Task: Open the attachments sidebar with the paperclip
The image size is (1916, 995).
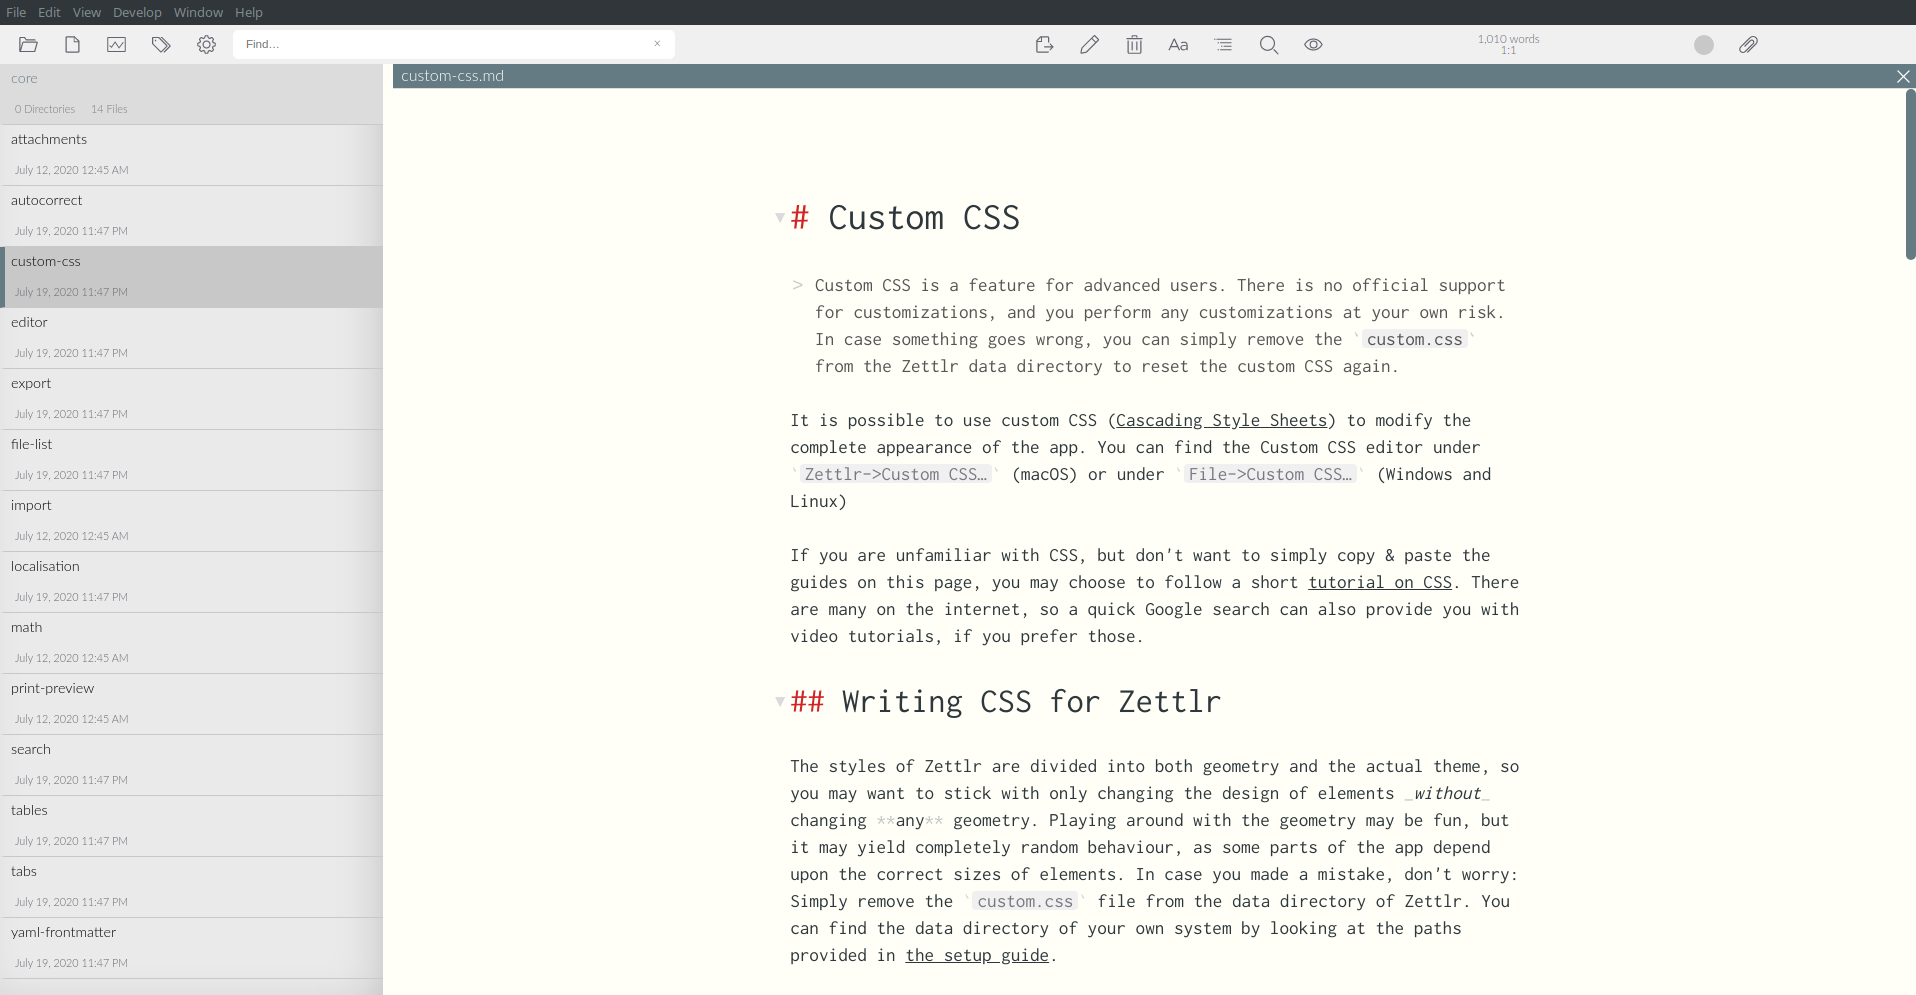Action: click(1749, 45)
